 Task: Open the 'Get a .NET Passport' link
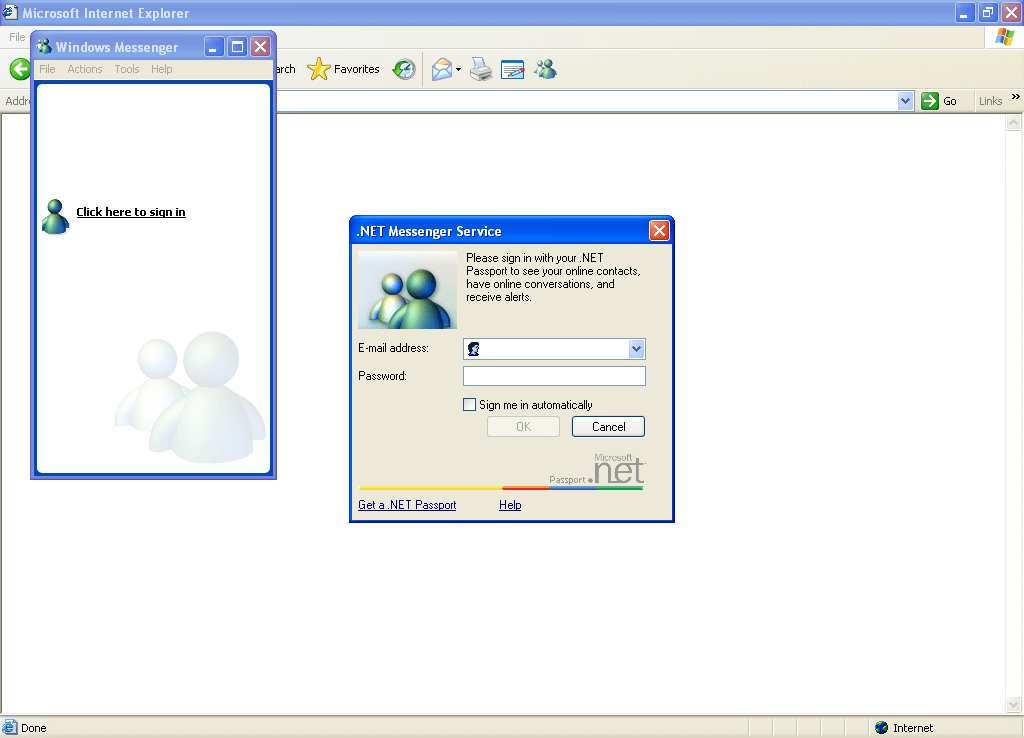point(407,505)
